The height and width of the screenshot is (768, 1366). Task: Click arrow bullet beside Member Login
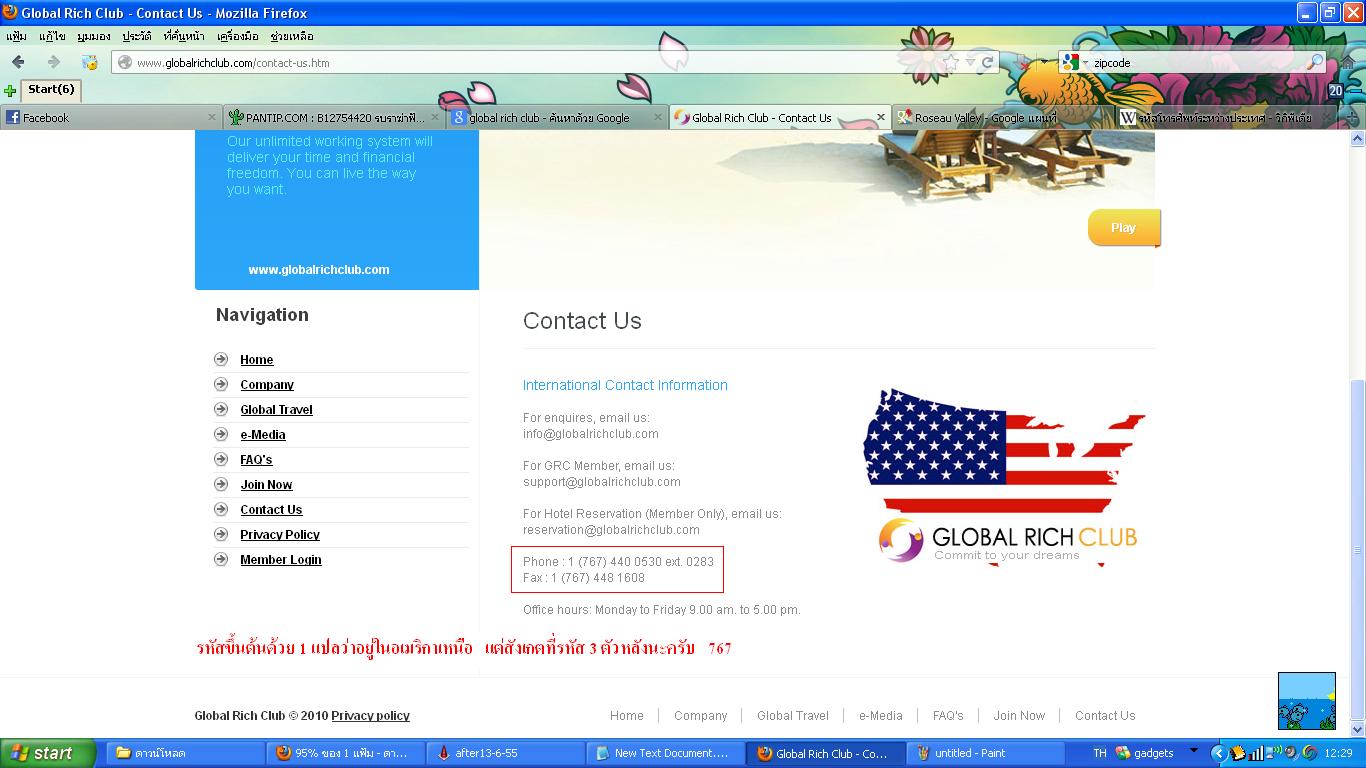221,559
